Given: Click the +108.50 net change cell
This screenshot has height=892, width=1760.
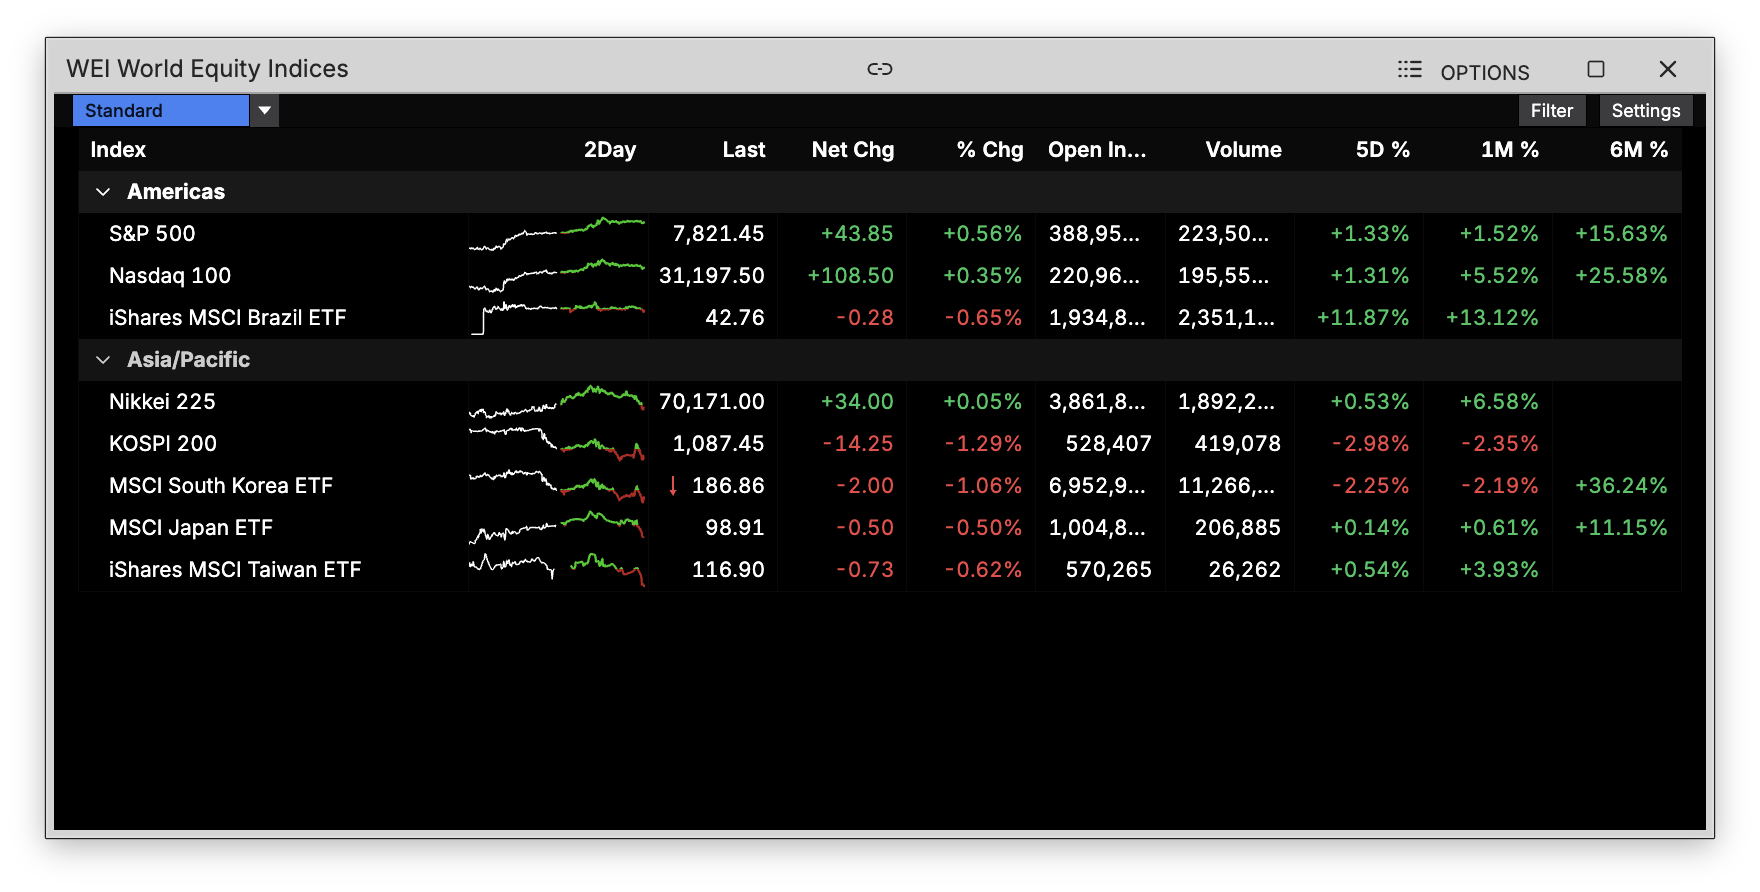Looking at the screenshot, I should coord(850,276).
